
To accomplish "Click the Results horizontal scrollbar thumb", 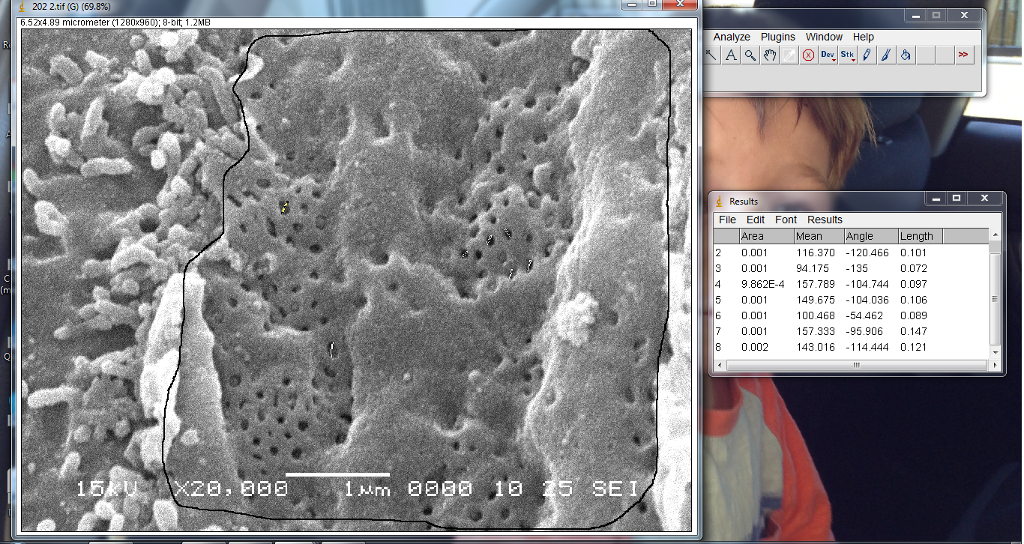I will [857, 366].
